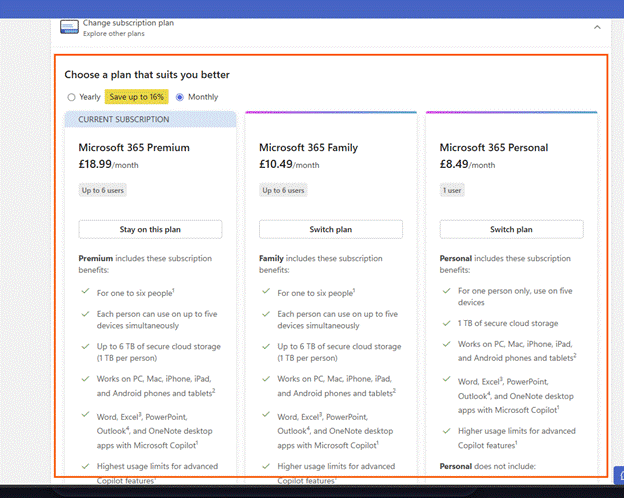Screen dimensions: 624x498
Task: Click Up to 6 users tag under Family
Action: pyautogui.click(x=283, y=190)
